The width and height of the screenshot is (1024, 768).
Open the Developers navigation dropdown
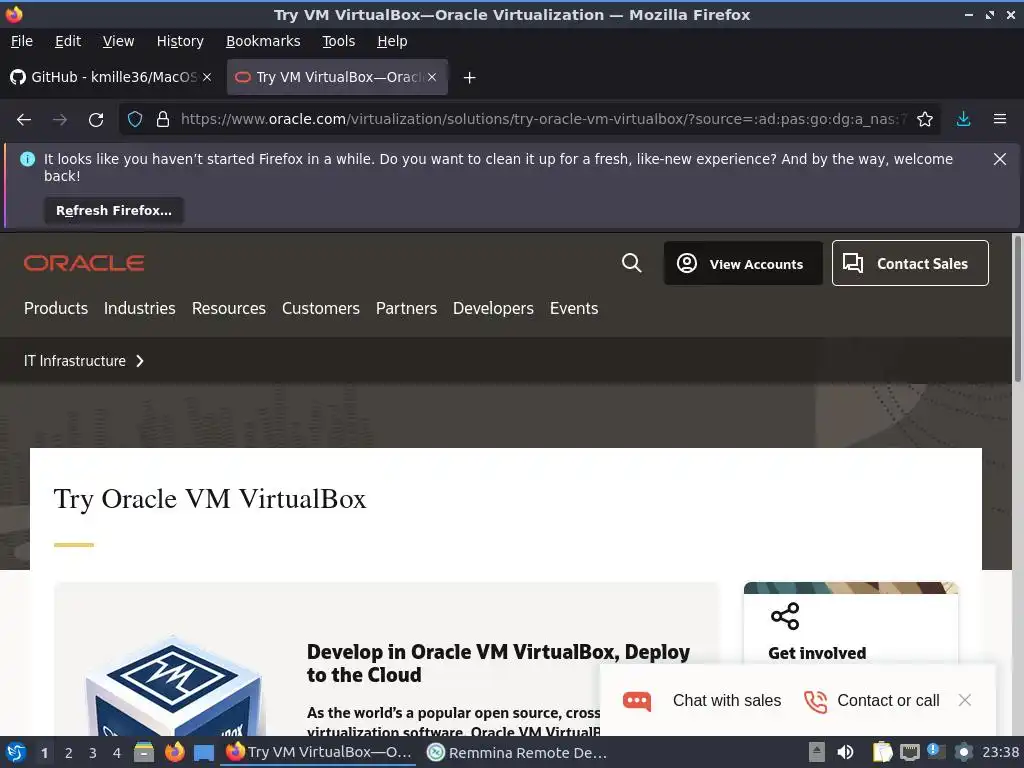coord(493,308)
